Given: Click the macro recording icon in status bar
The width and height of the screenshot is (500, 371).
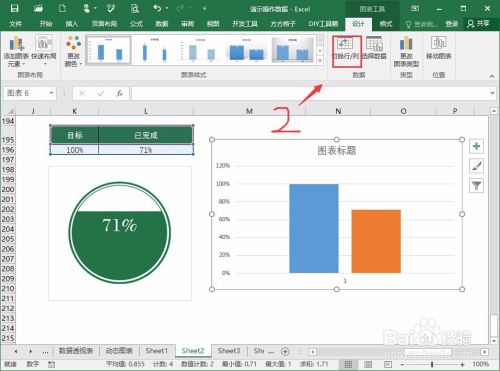Looking at the screenshot, I should [51, 364].
